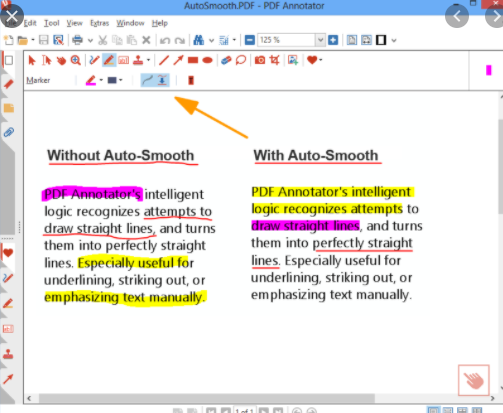Open the Window menu
Viewport: 503px width, 413px height.
coord(130,23)
